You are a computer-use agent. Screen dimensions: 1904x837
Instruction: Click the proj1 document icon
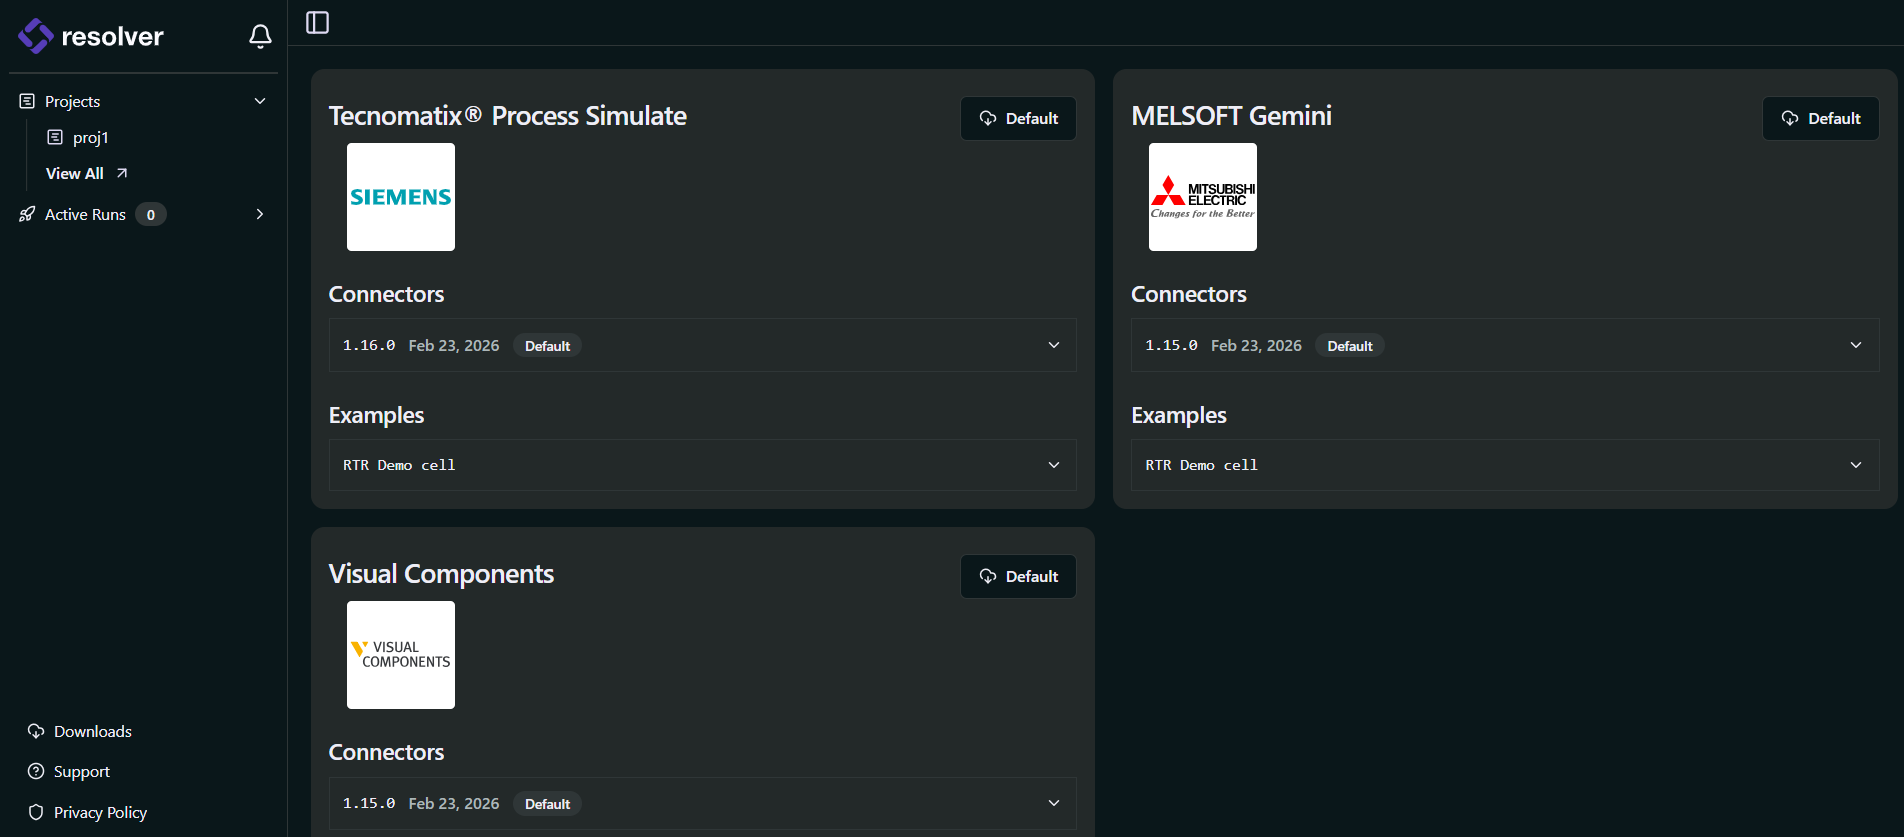click(x=55, y=137)
